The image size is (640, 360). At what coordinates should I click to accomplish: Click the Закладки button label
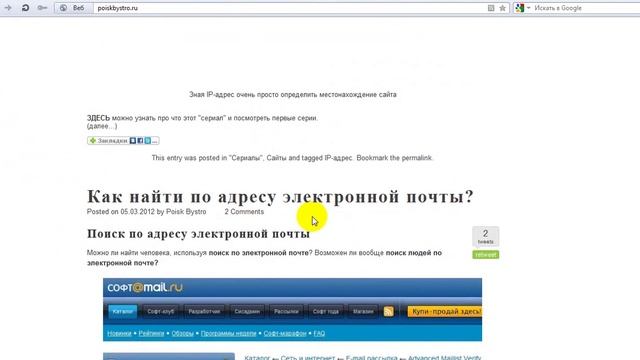[x=112, y=140]
